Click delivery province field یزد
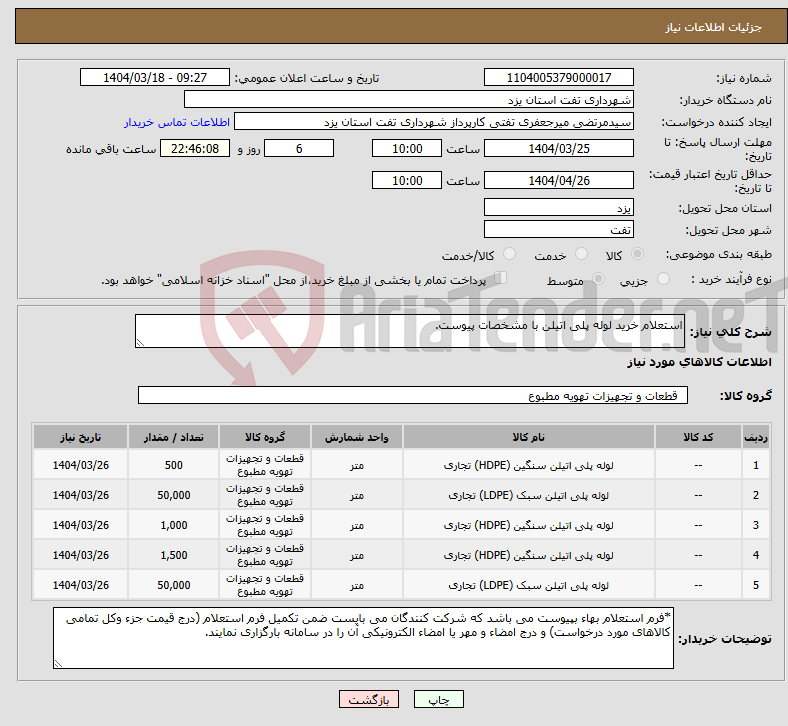The image size is (788, 726). click(x=559, y=207)
